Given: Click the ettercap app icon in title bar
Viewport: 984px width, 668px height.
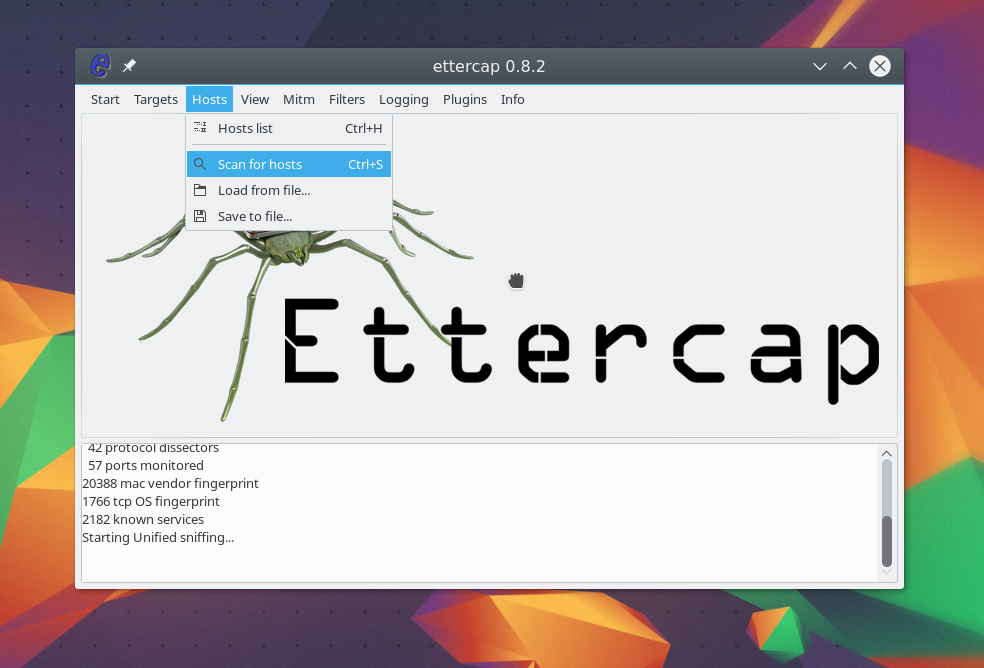Looking at the screenshot, I should [x=100, y=66].
